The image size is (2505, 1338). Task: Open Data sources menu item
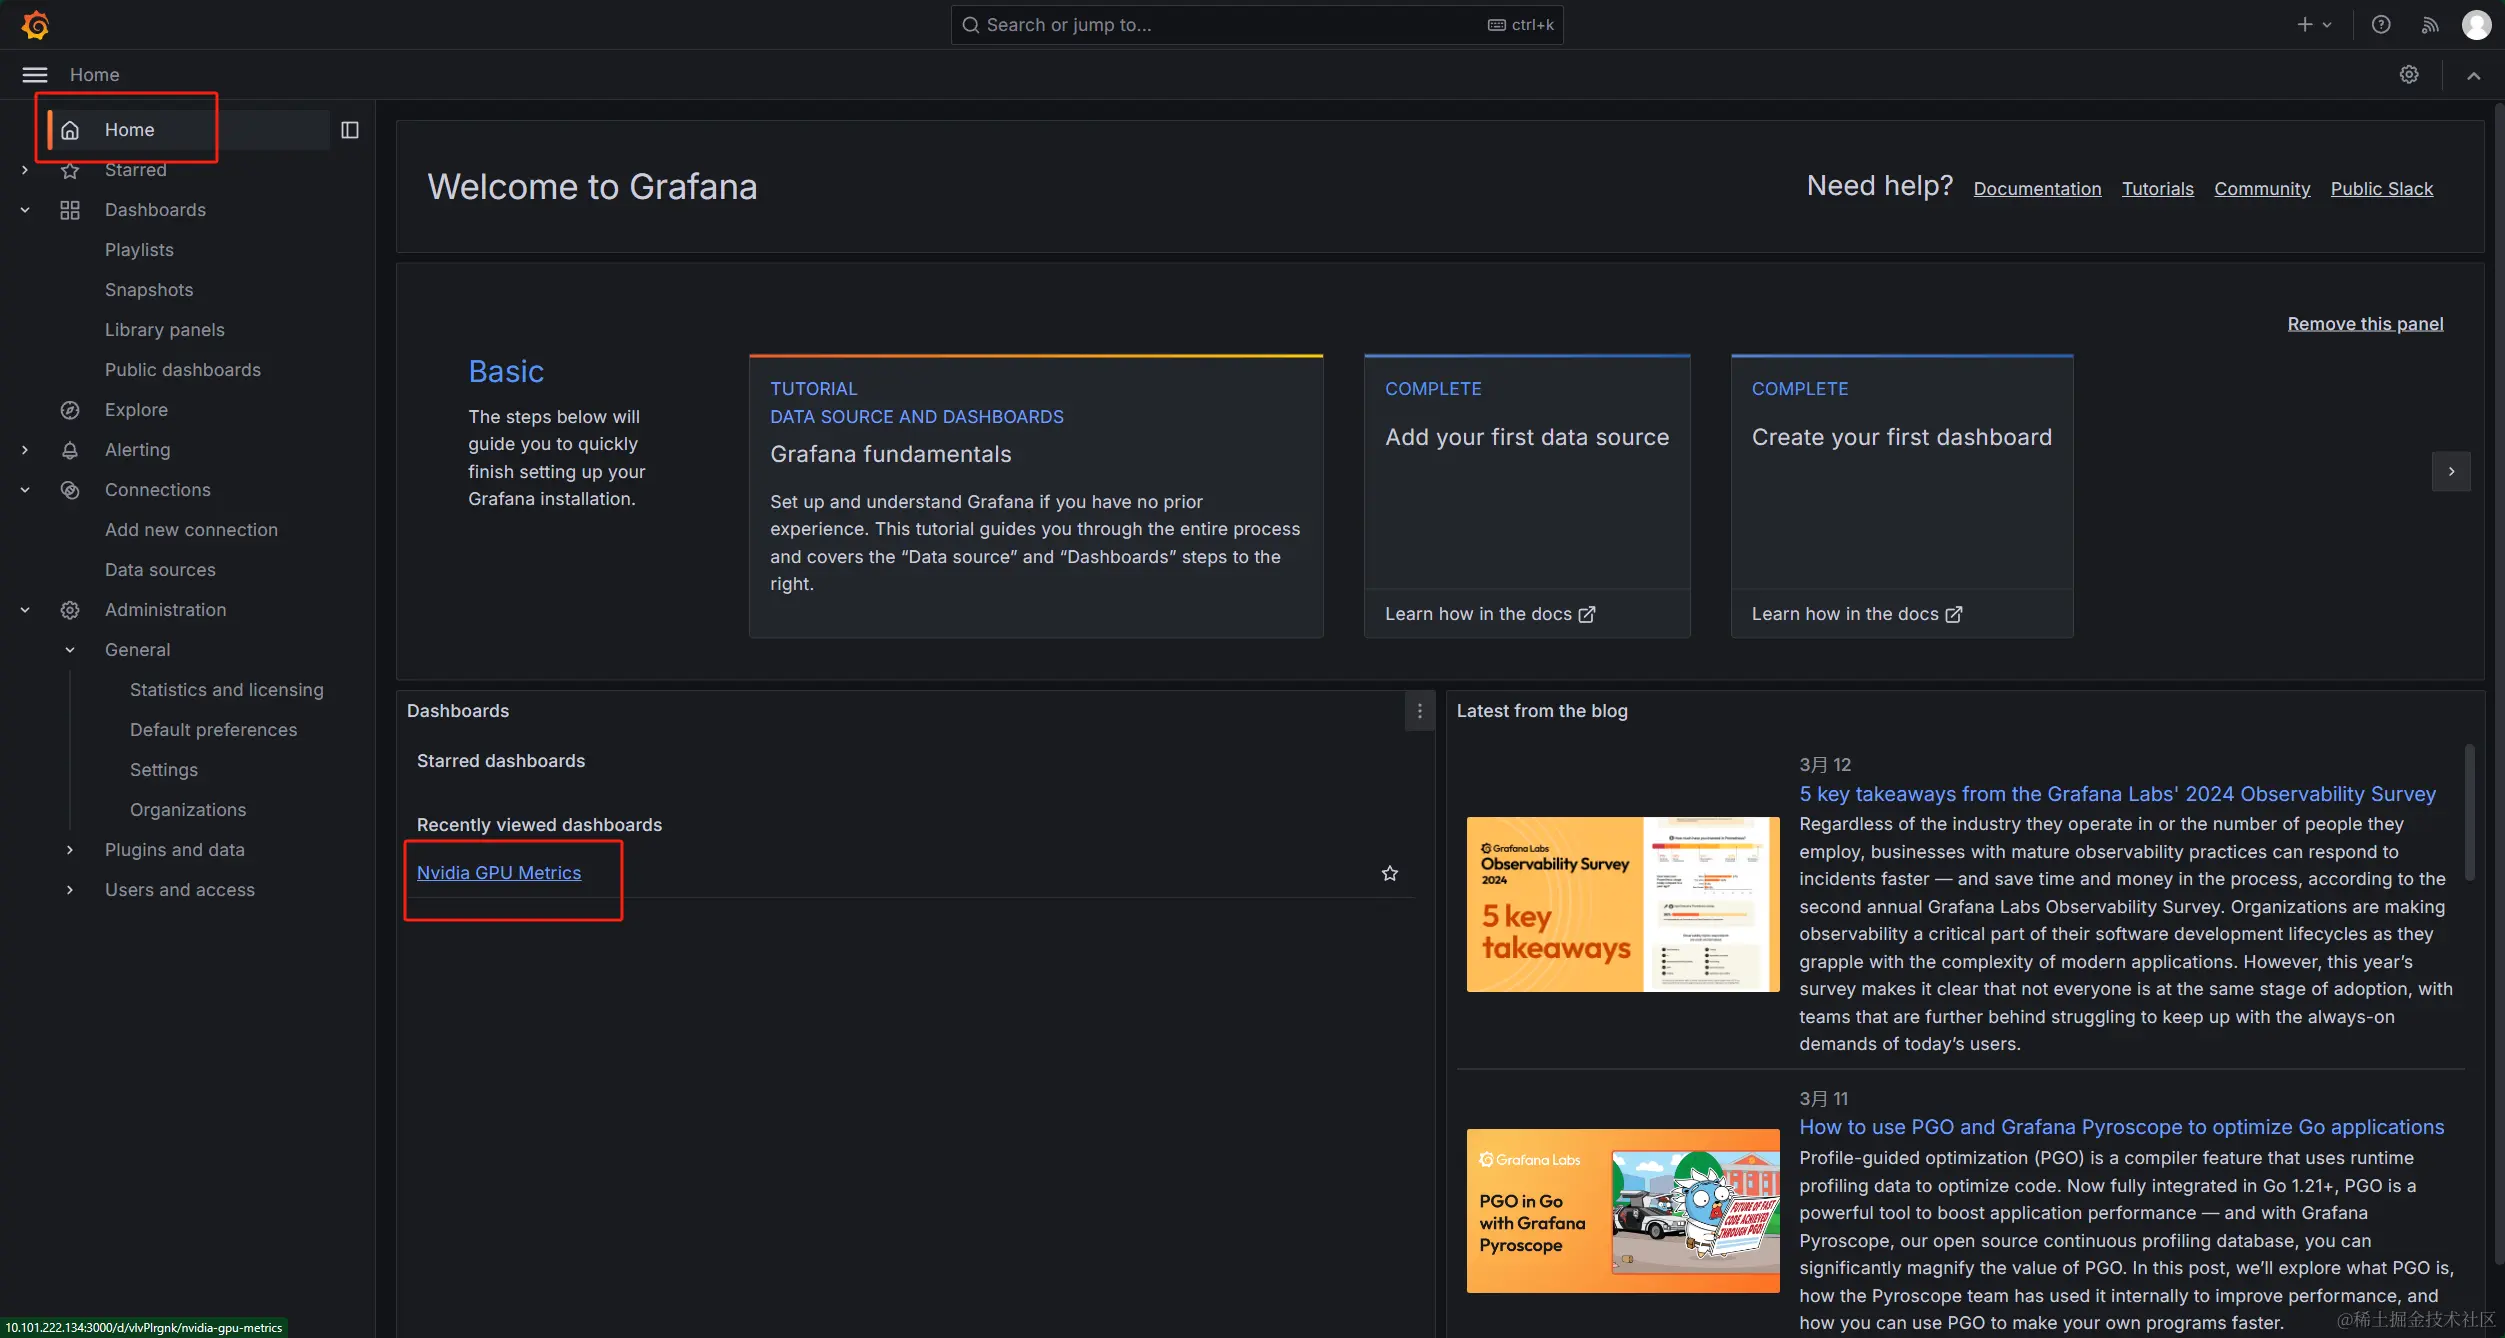pyautogui.click(x=160, y=570)
